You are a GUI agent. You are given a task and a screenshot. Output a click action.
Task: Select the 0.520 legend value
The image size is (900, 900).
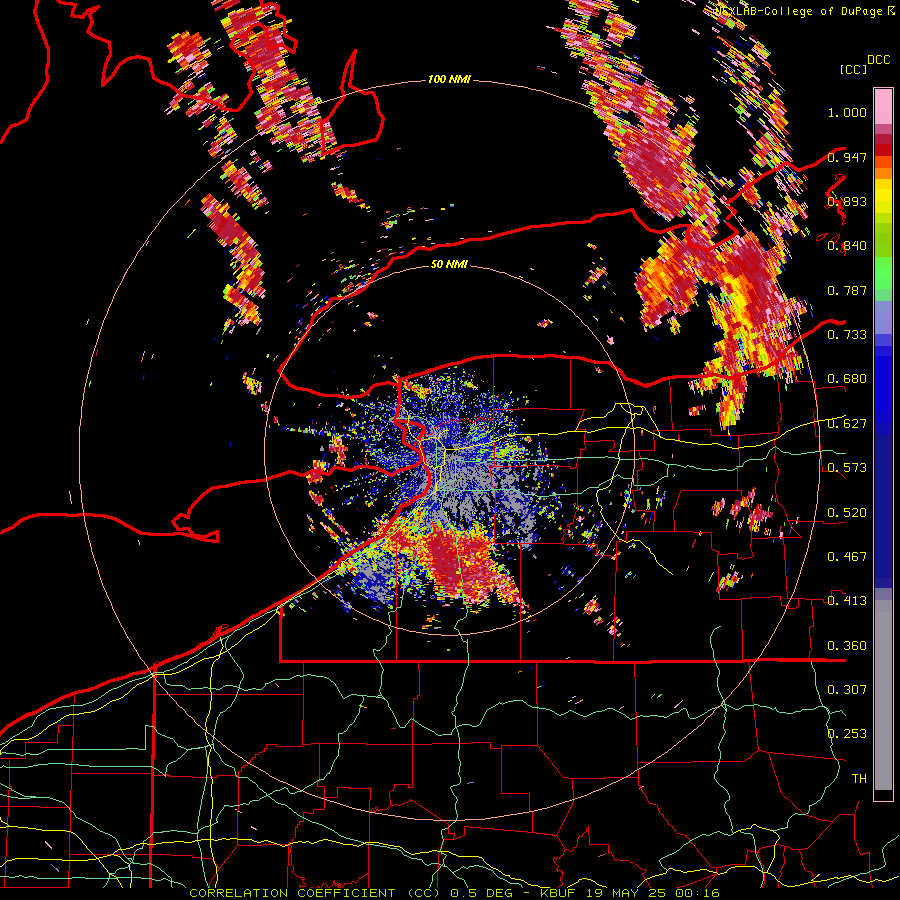pos(847,513)
